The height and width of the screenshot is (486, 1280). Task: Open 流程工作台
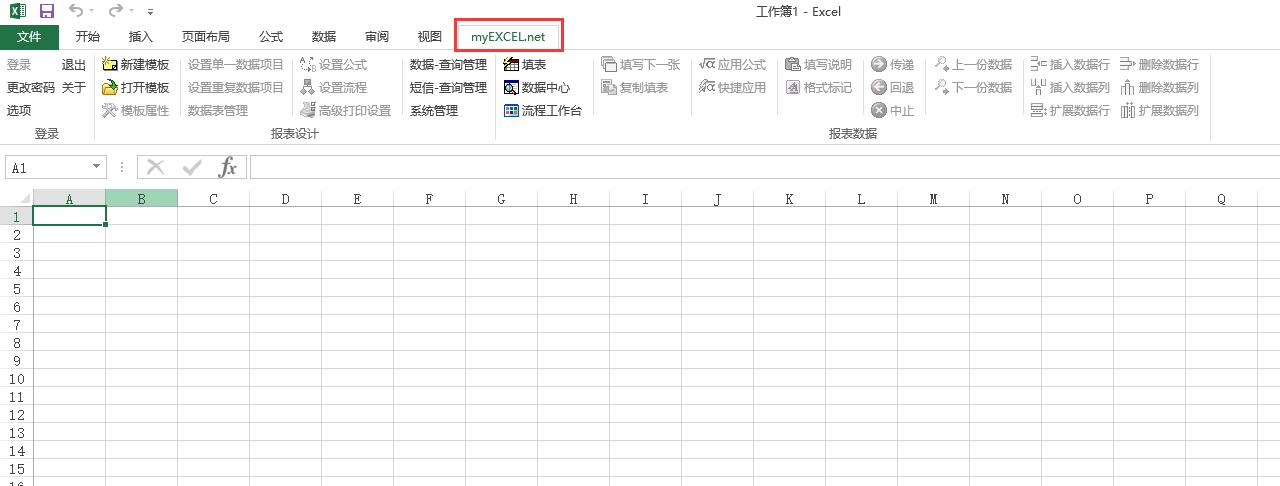tap(543, 111)
